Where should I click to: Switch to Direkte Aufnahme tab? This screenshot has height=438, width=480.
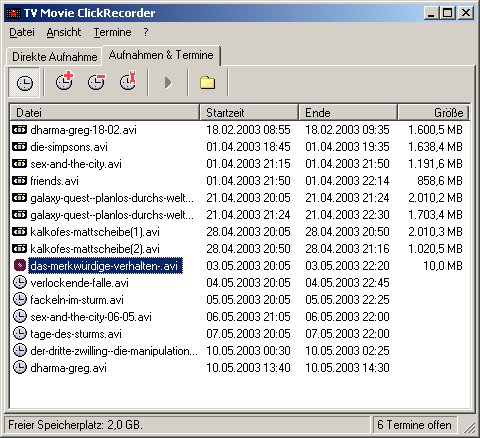tap(55, 57)
